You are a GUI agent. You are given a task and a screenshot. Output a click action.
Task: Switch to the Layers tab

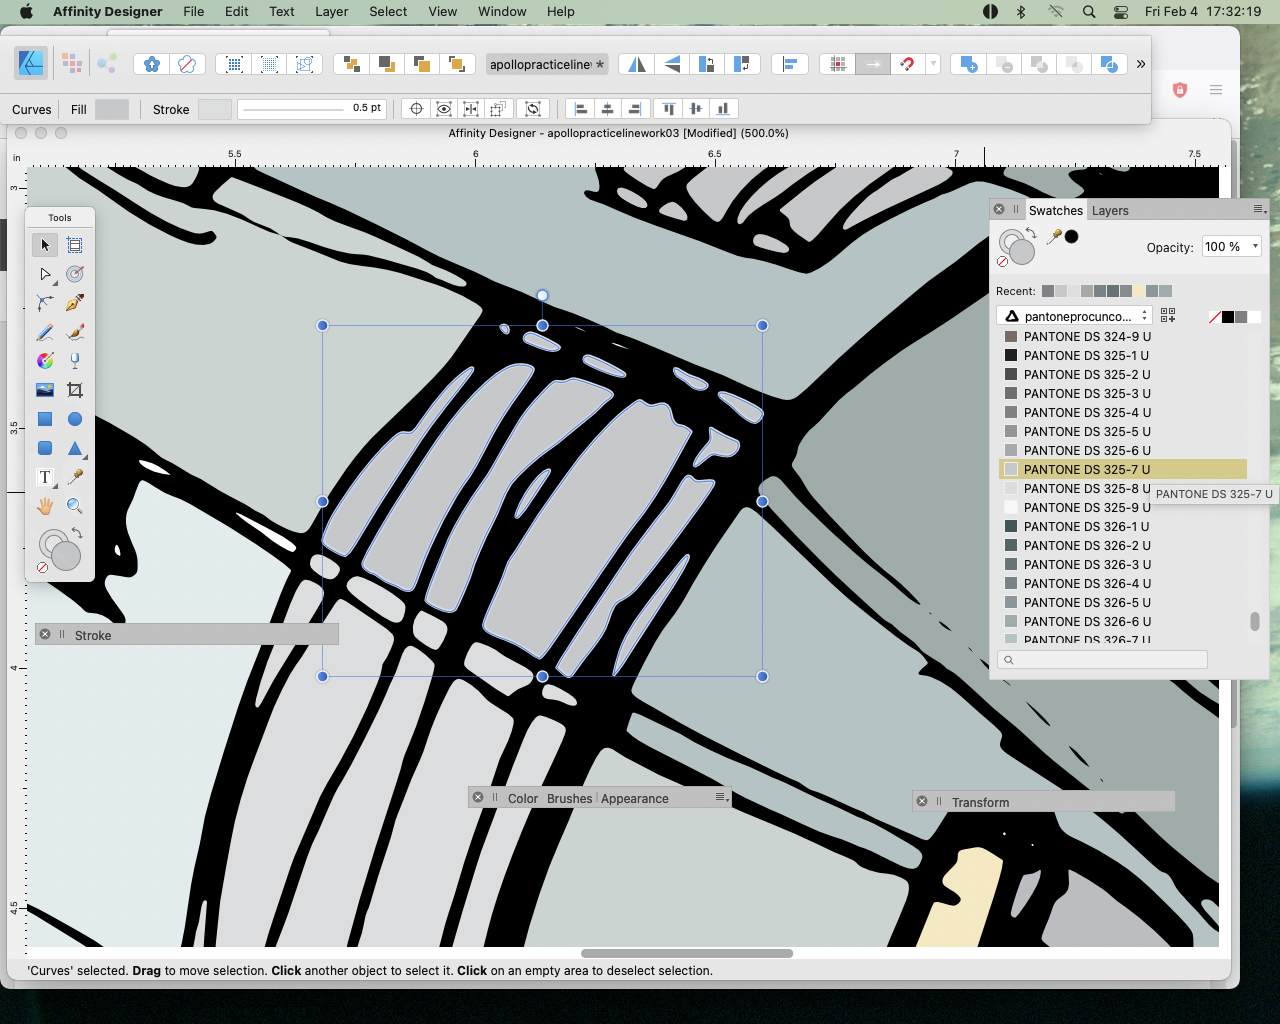pyautogui.click(x=1109, y=211)
